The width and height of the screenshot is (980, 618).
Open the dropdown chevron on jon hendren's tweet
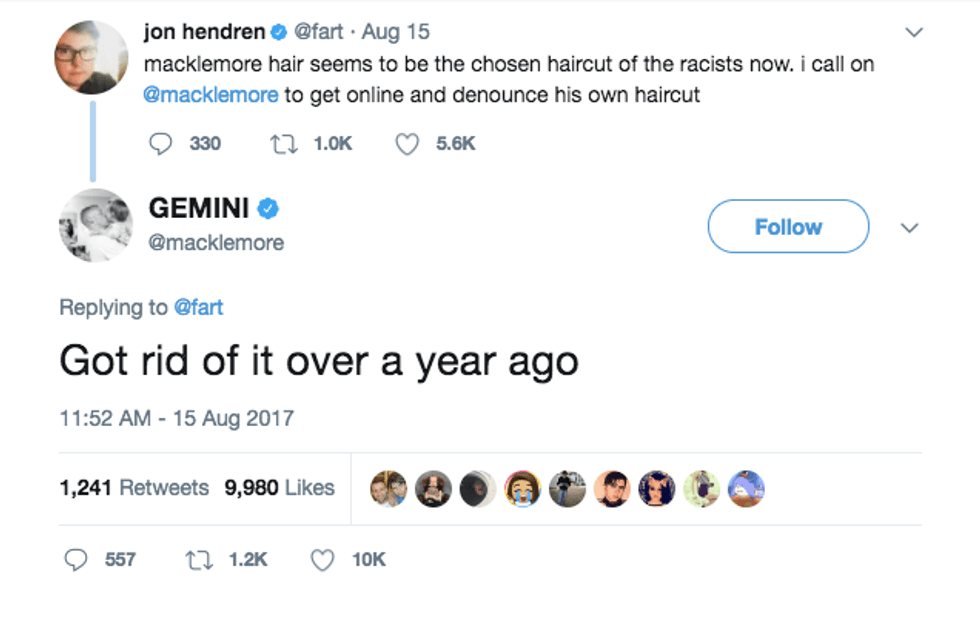click(913, 33)
